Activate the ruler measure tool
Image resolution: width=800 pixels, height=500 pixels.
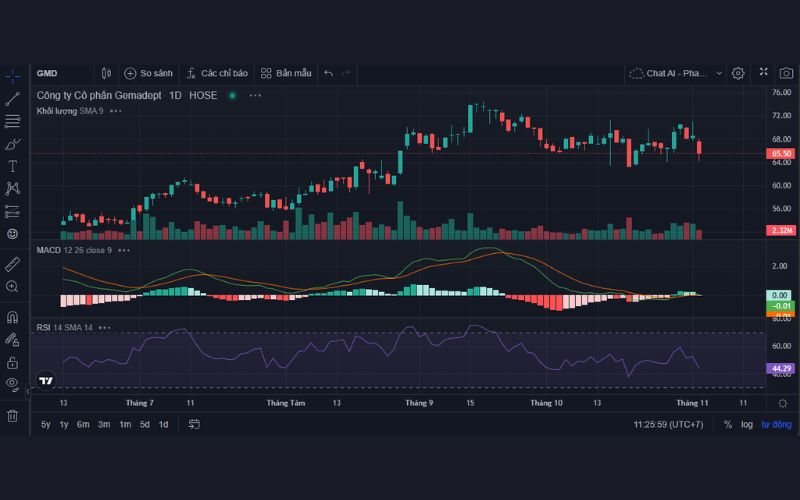tap(13, 264)
